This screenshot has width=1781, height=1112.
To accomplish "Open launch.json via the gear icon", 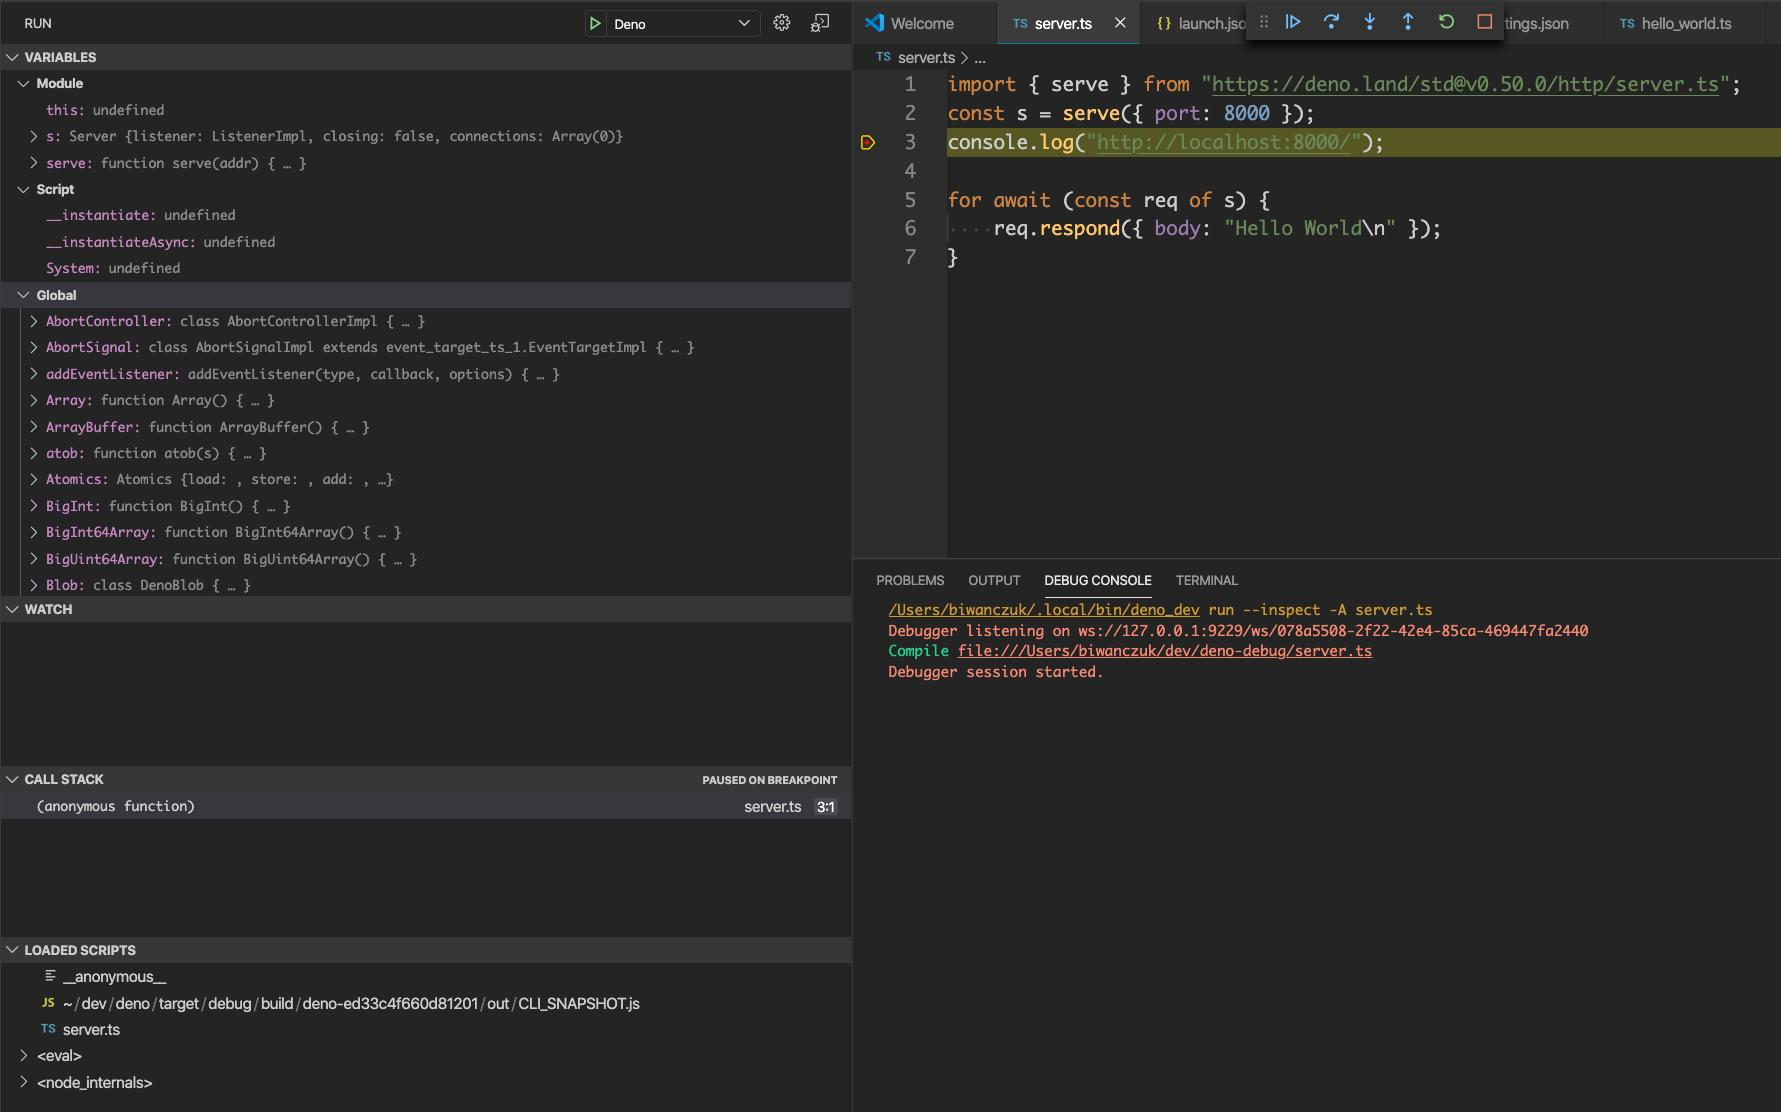I will coord(782,23).
